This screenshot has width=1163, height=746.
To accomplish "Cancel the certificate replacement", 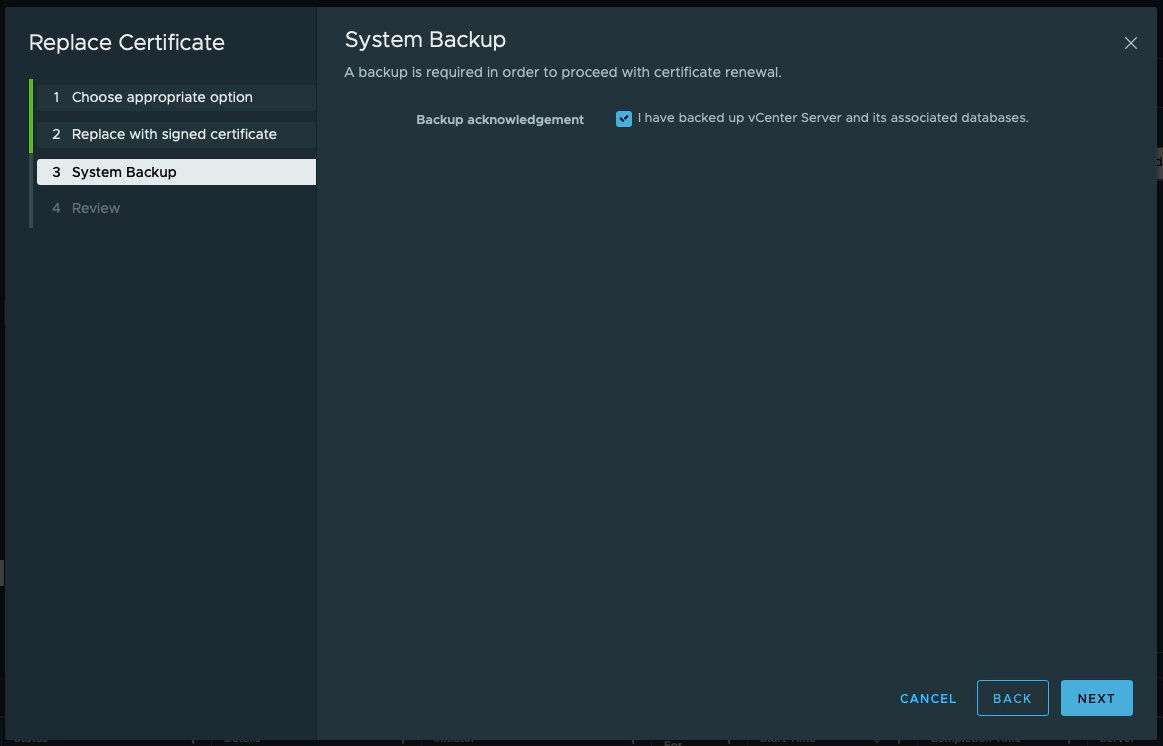I will tap(927, 698).
